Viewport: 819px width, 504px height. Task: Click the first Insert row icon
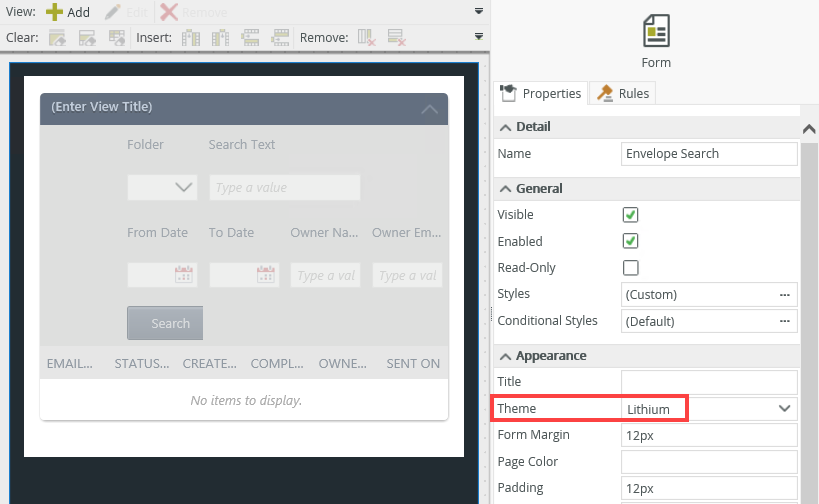pos(250,38)
